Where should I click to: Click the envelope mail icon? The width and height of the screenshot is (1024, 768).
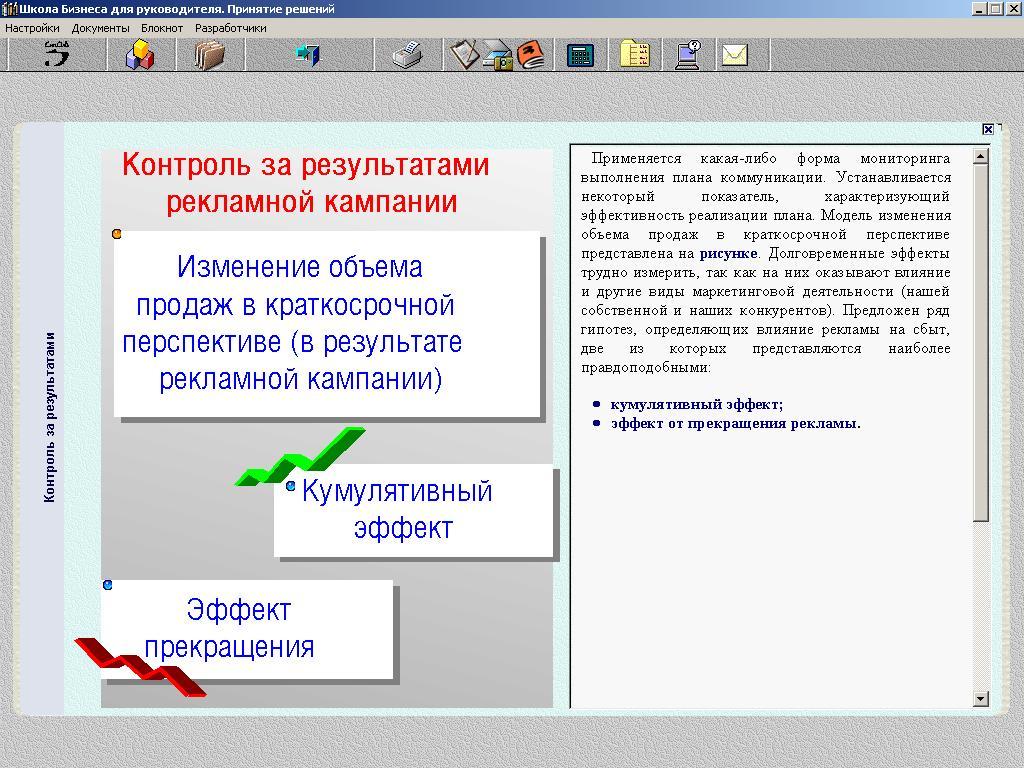click(x=735, y=56)
